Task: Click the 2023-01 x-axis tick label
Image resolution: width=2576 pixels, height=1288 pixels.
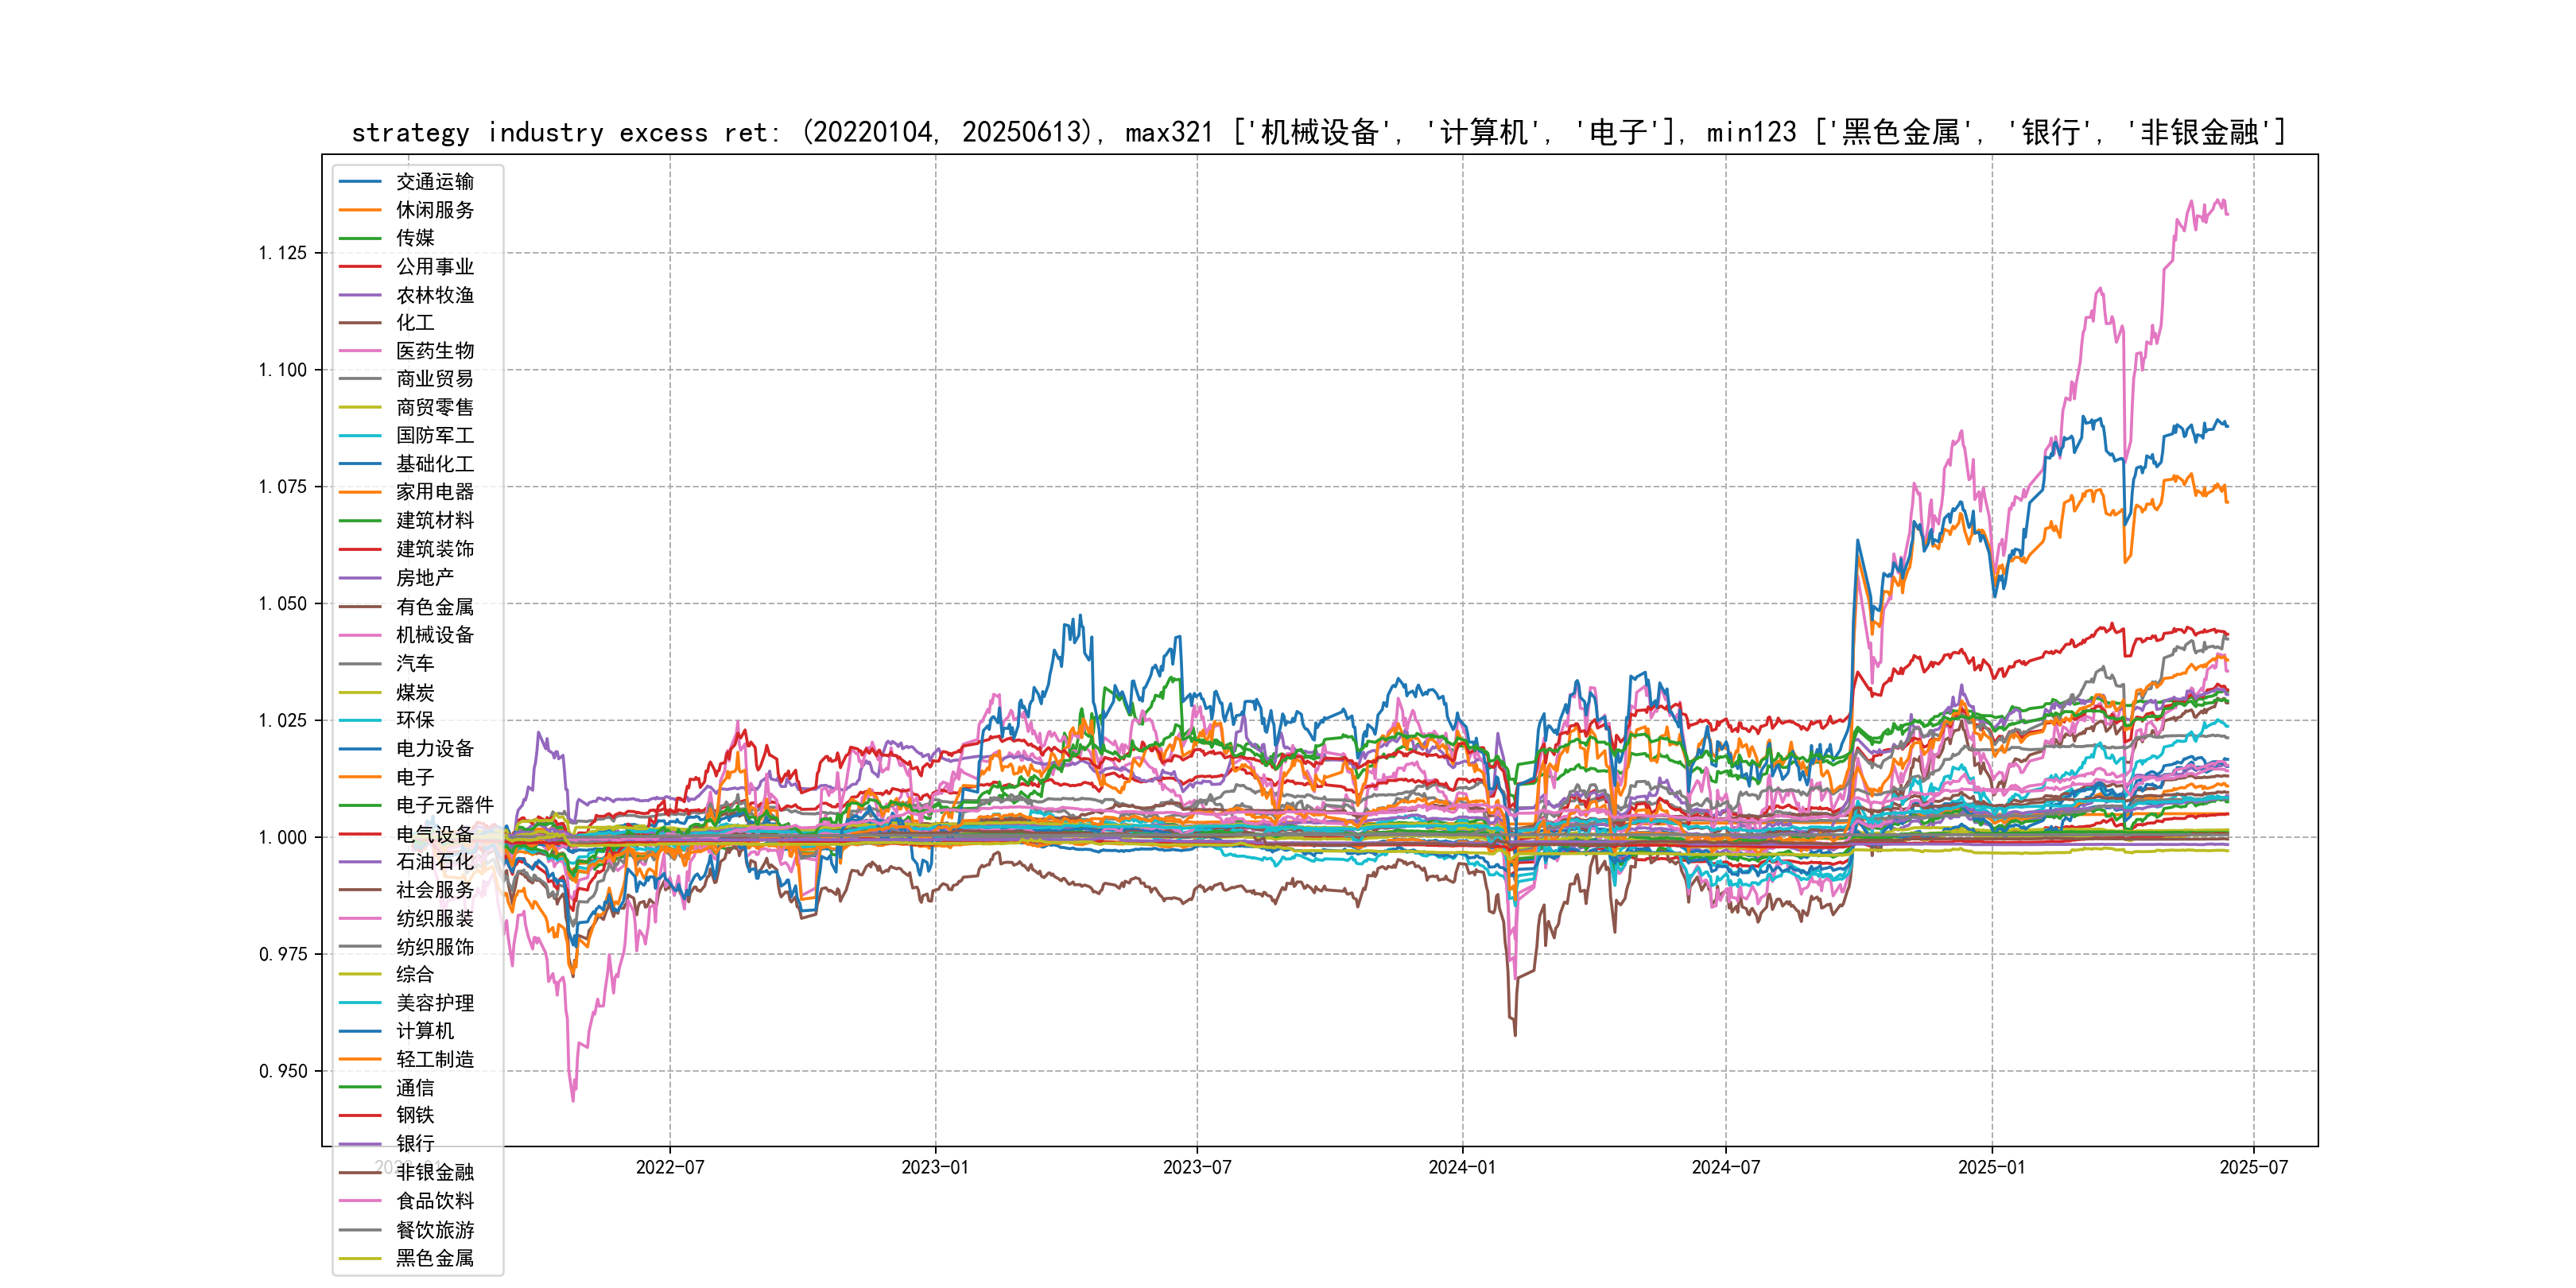Action: tap(934, 1168)
